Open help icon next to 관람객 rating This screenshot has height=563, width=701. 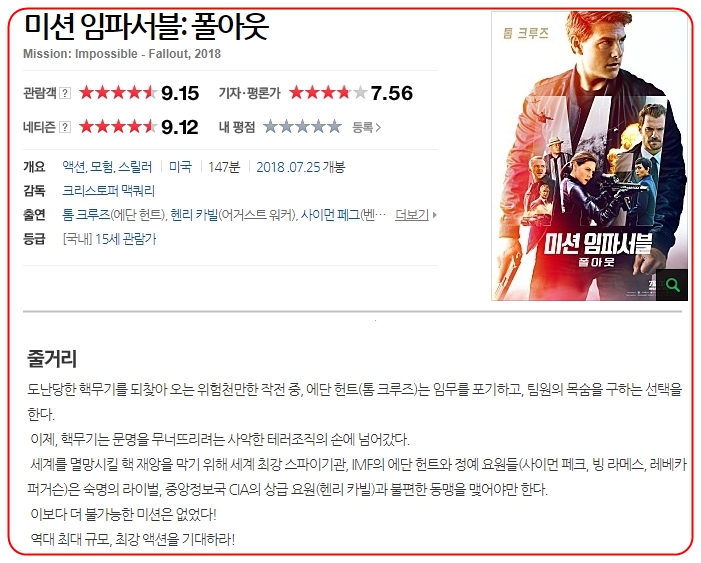[x=65, y=93]
